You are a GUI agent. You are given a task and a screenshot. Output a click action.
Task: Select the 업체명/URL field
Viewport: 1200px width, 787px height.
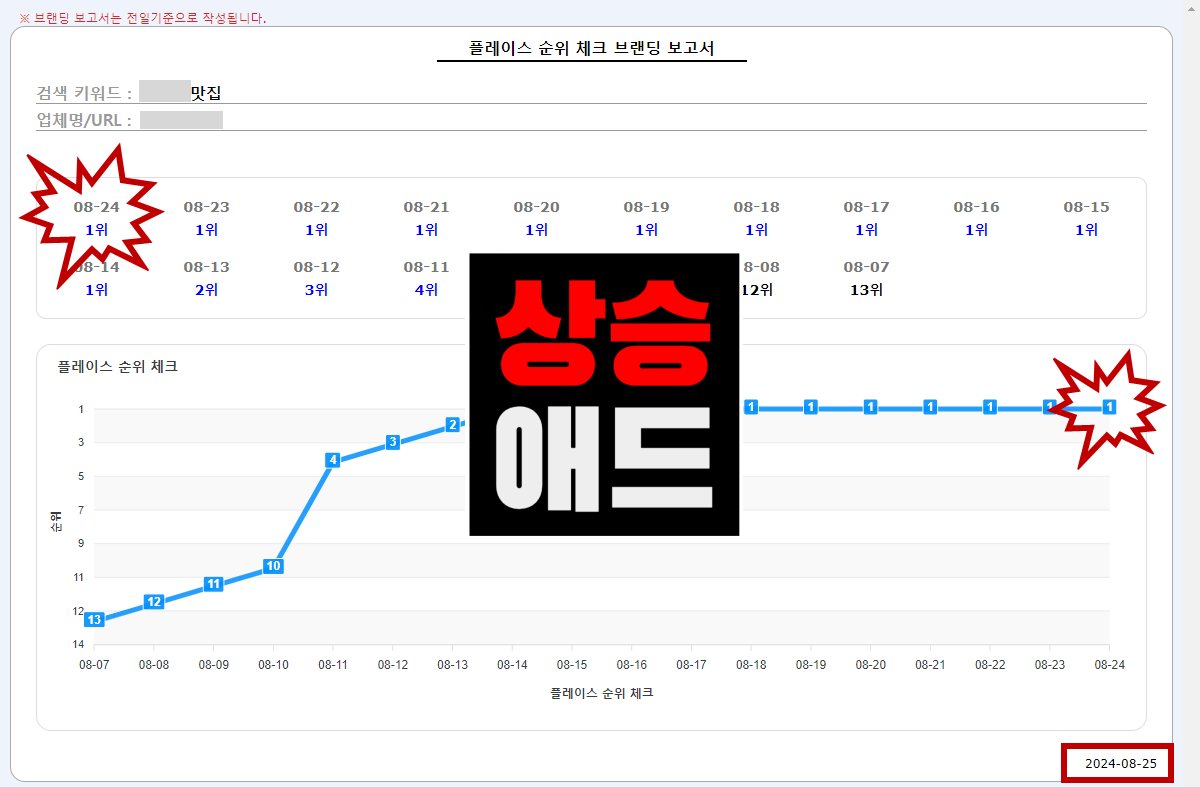pos(591,120)
